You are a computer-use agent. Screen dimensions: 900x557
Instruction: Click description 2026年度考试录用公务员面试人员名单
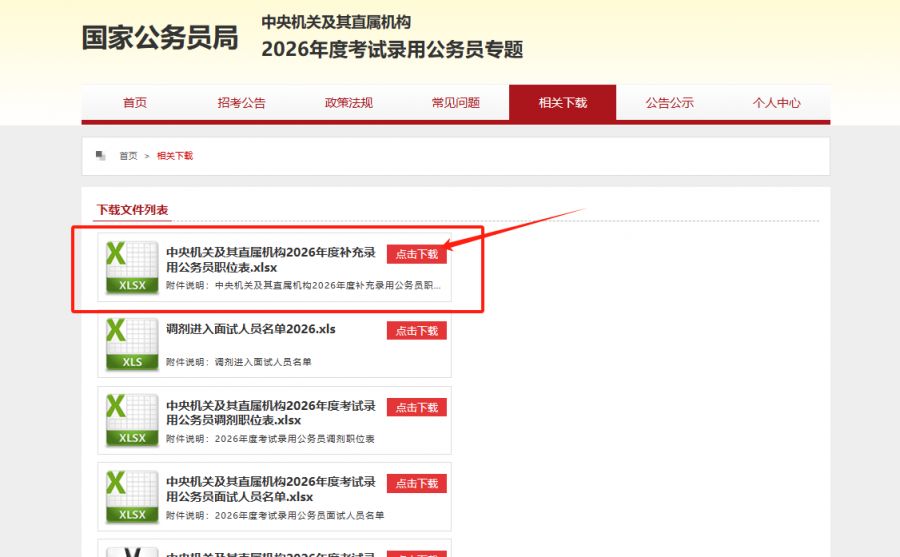click(x=275, y=516)
